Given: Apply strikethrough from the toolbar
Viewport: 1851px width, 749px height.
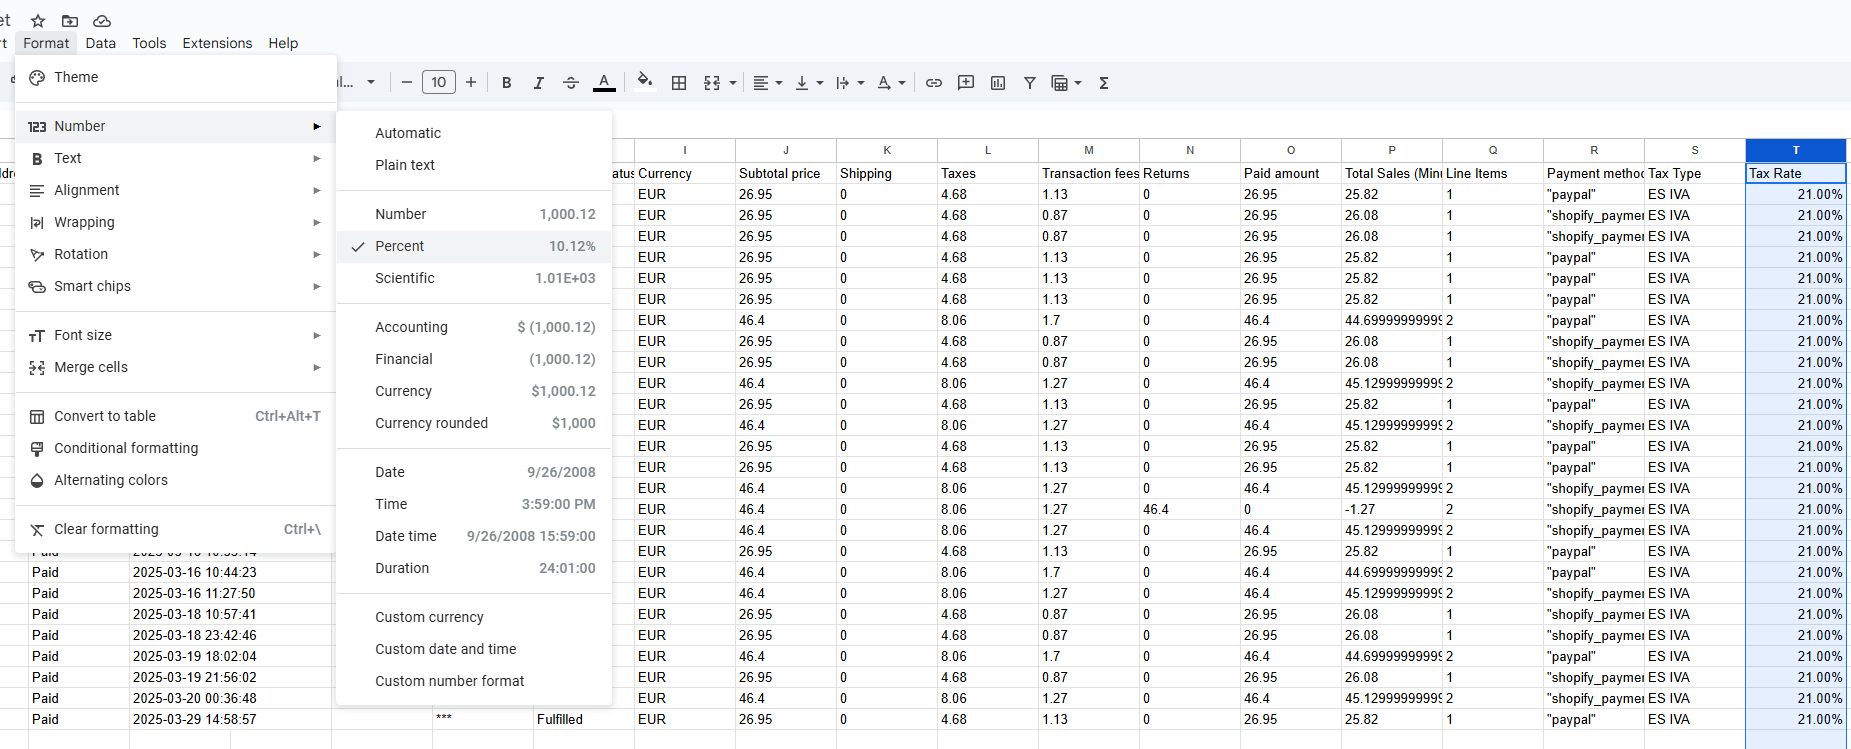Looking at the screenshot, I should pyautogui.click(x=571, y=83).
